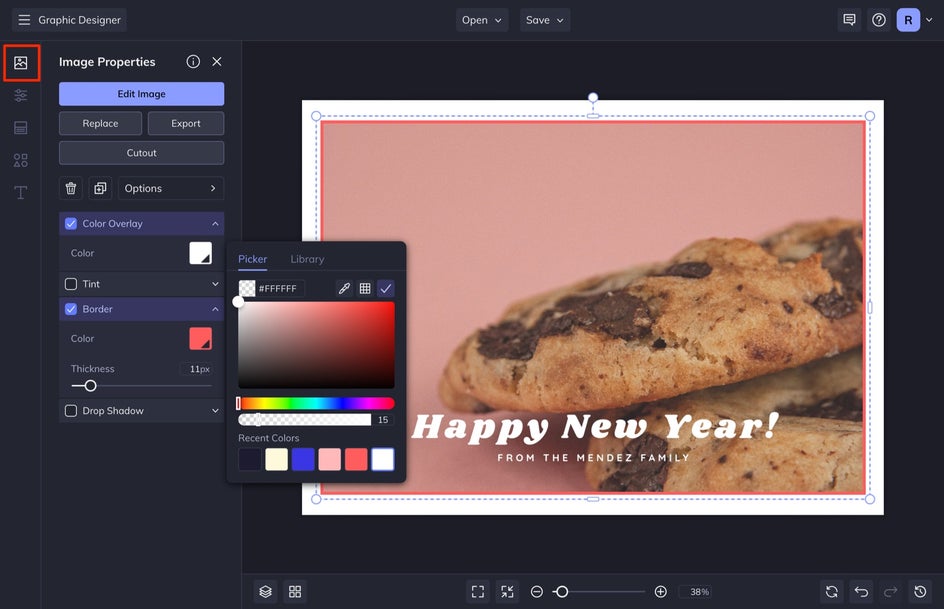Image resolution: width=944 pixels, height=609 pixels.
Task: Zoom in with the plus icon
Action: [x=660, y=592]
